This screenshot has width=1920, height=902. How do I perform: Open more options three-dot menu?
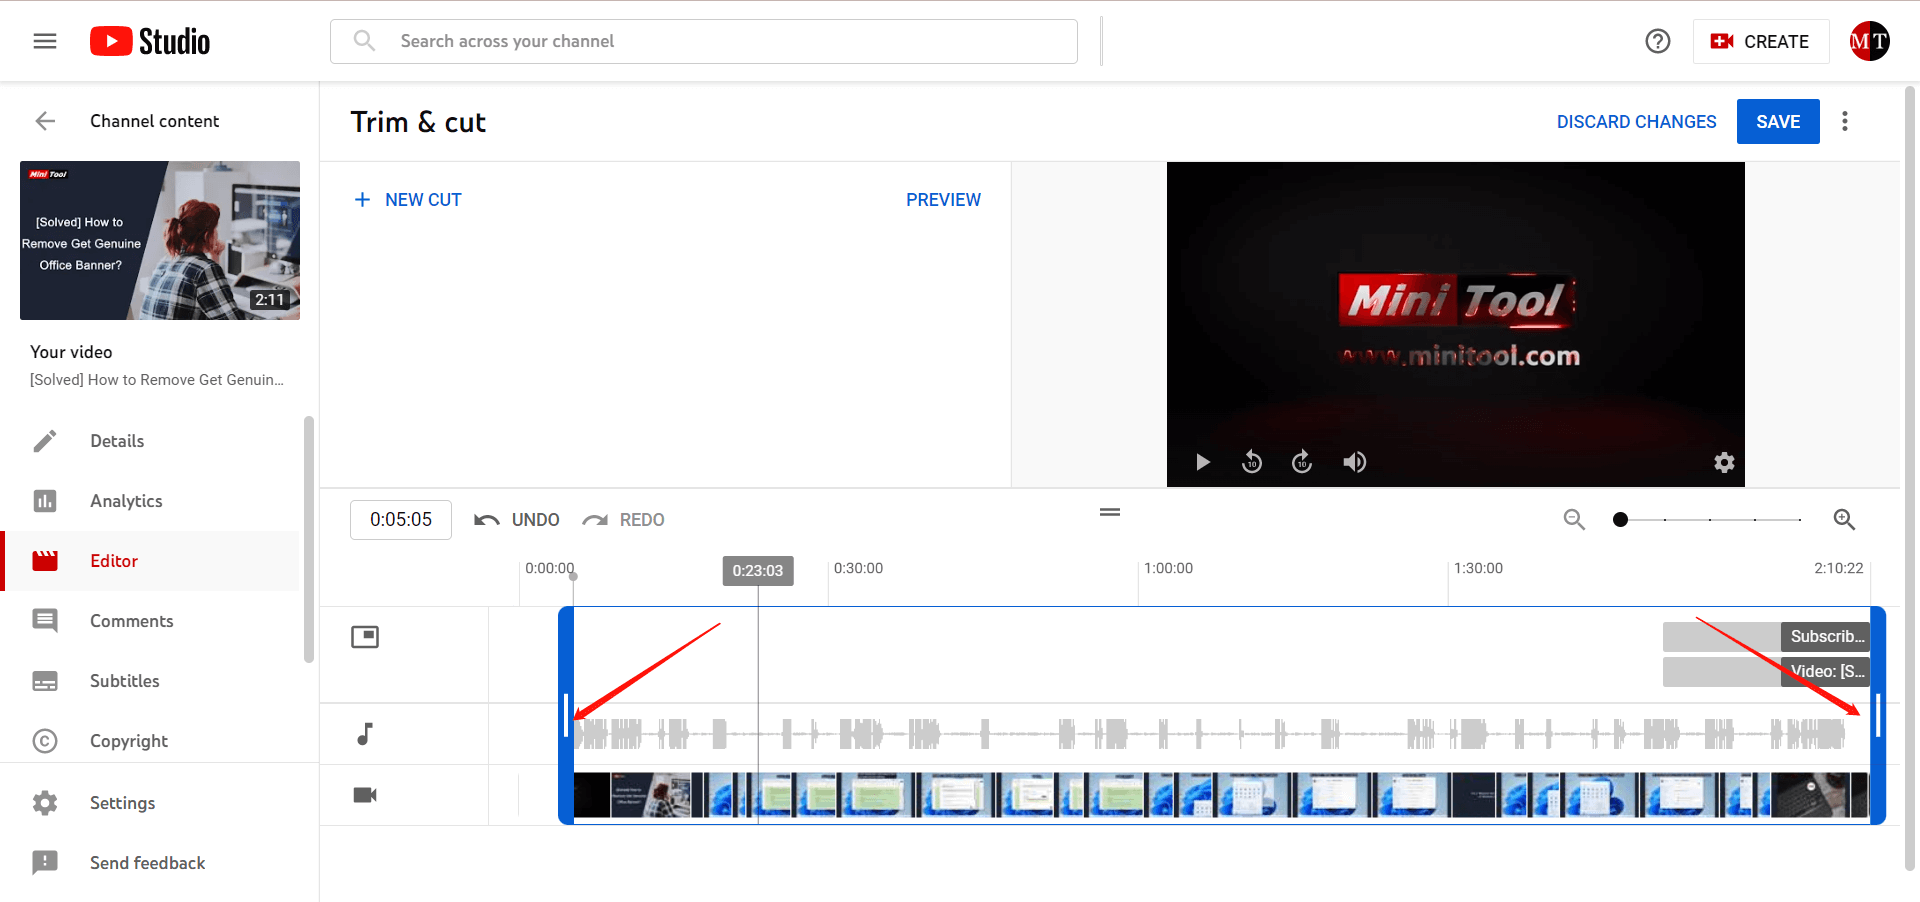[1845, 121]
